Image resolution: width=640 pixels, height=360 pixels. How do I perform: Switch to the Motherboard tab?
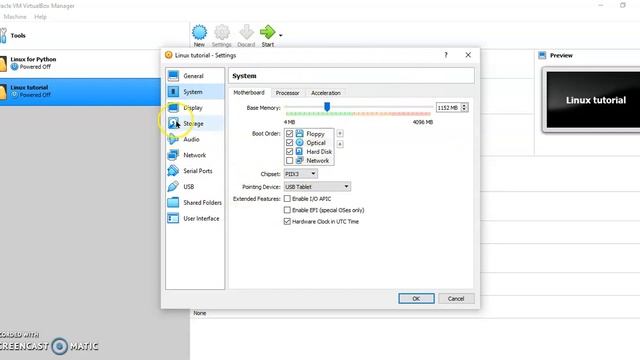(249, 93)
